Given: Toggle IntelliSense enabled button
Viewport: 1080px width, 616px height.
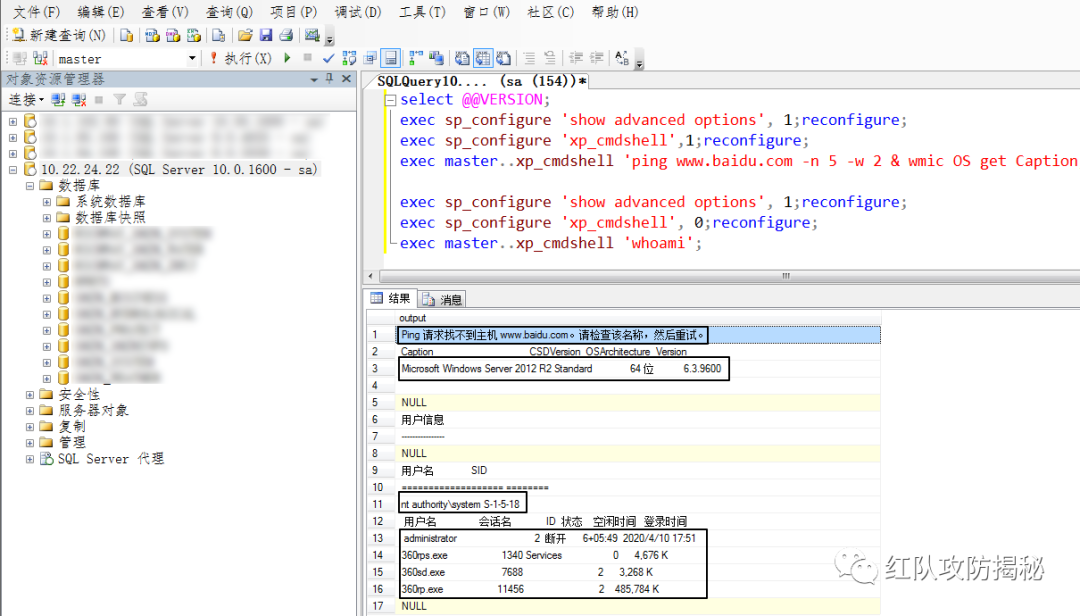Looking at the screenshot, I should (391, 59).
